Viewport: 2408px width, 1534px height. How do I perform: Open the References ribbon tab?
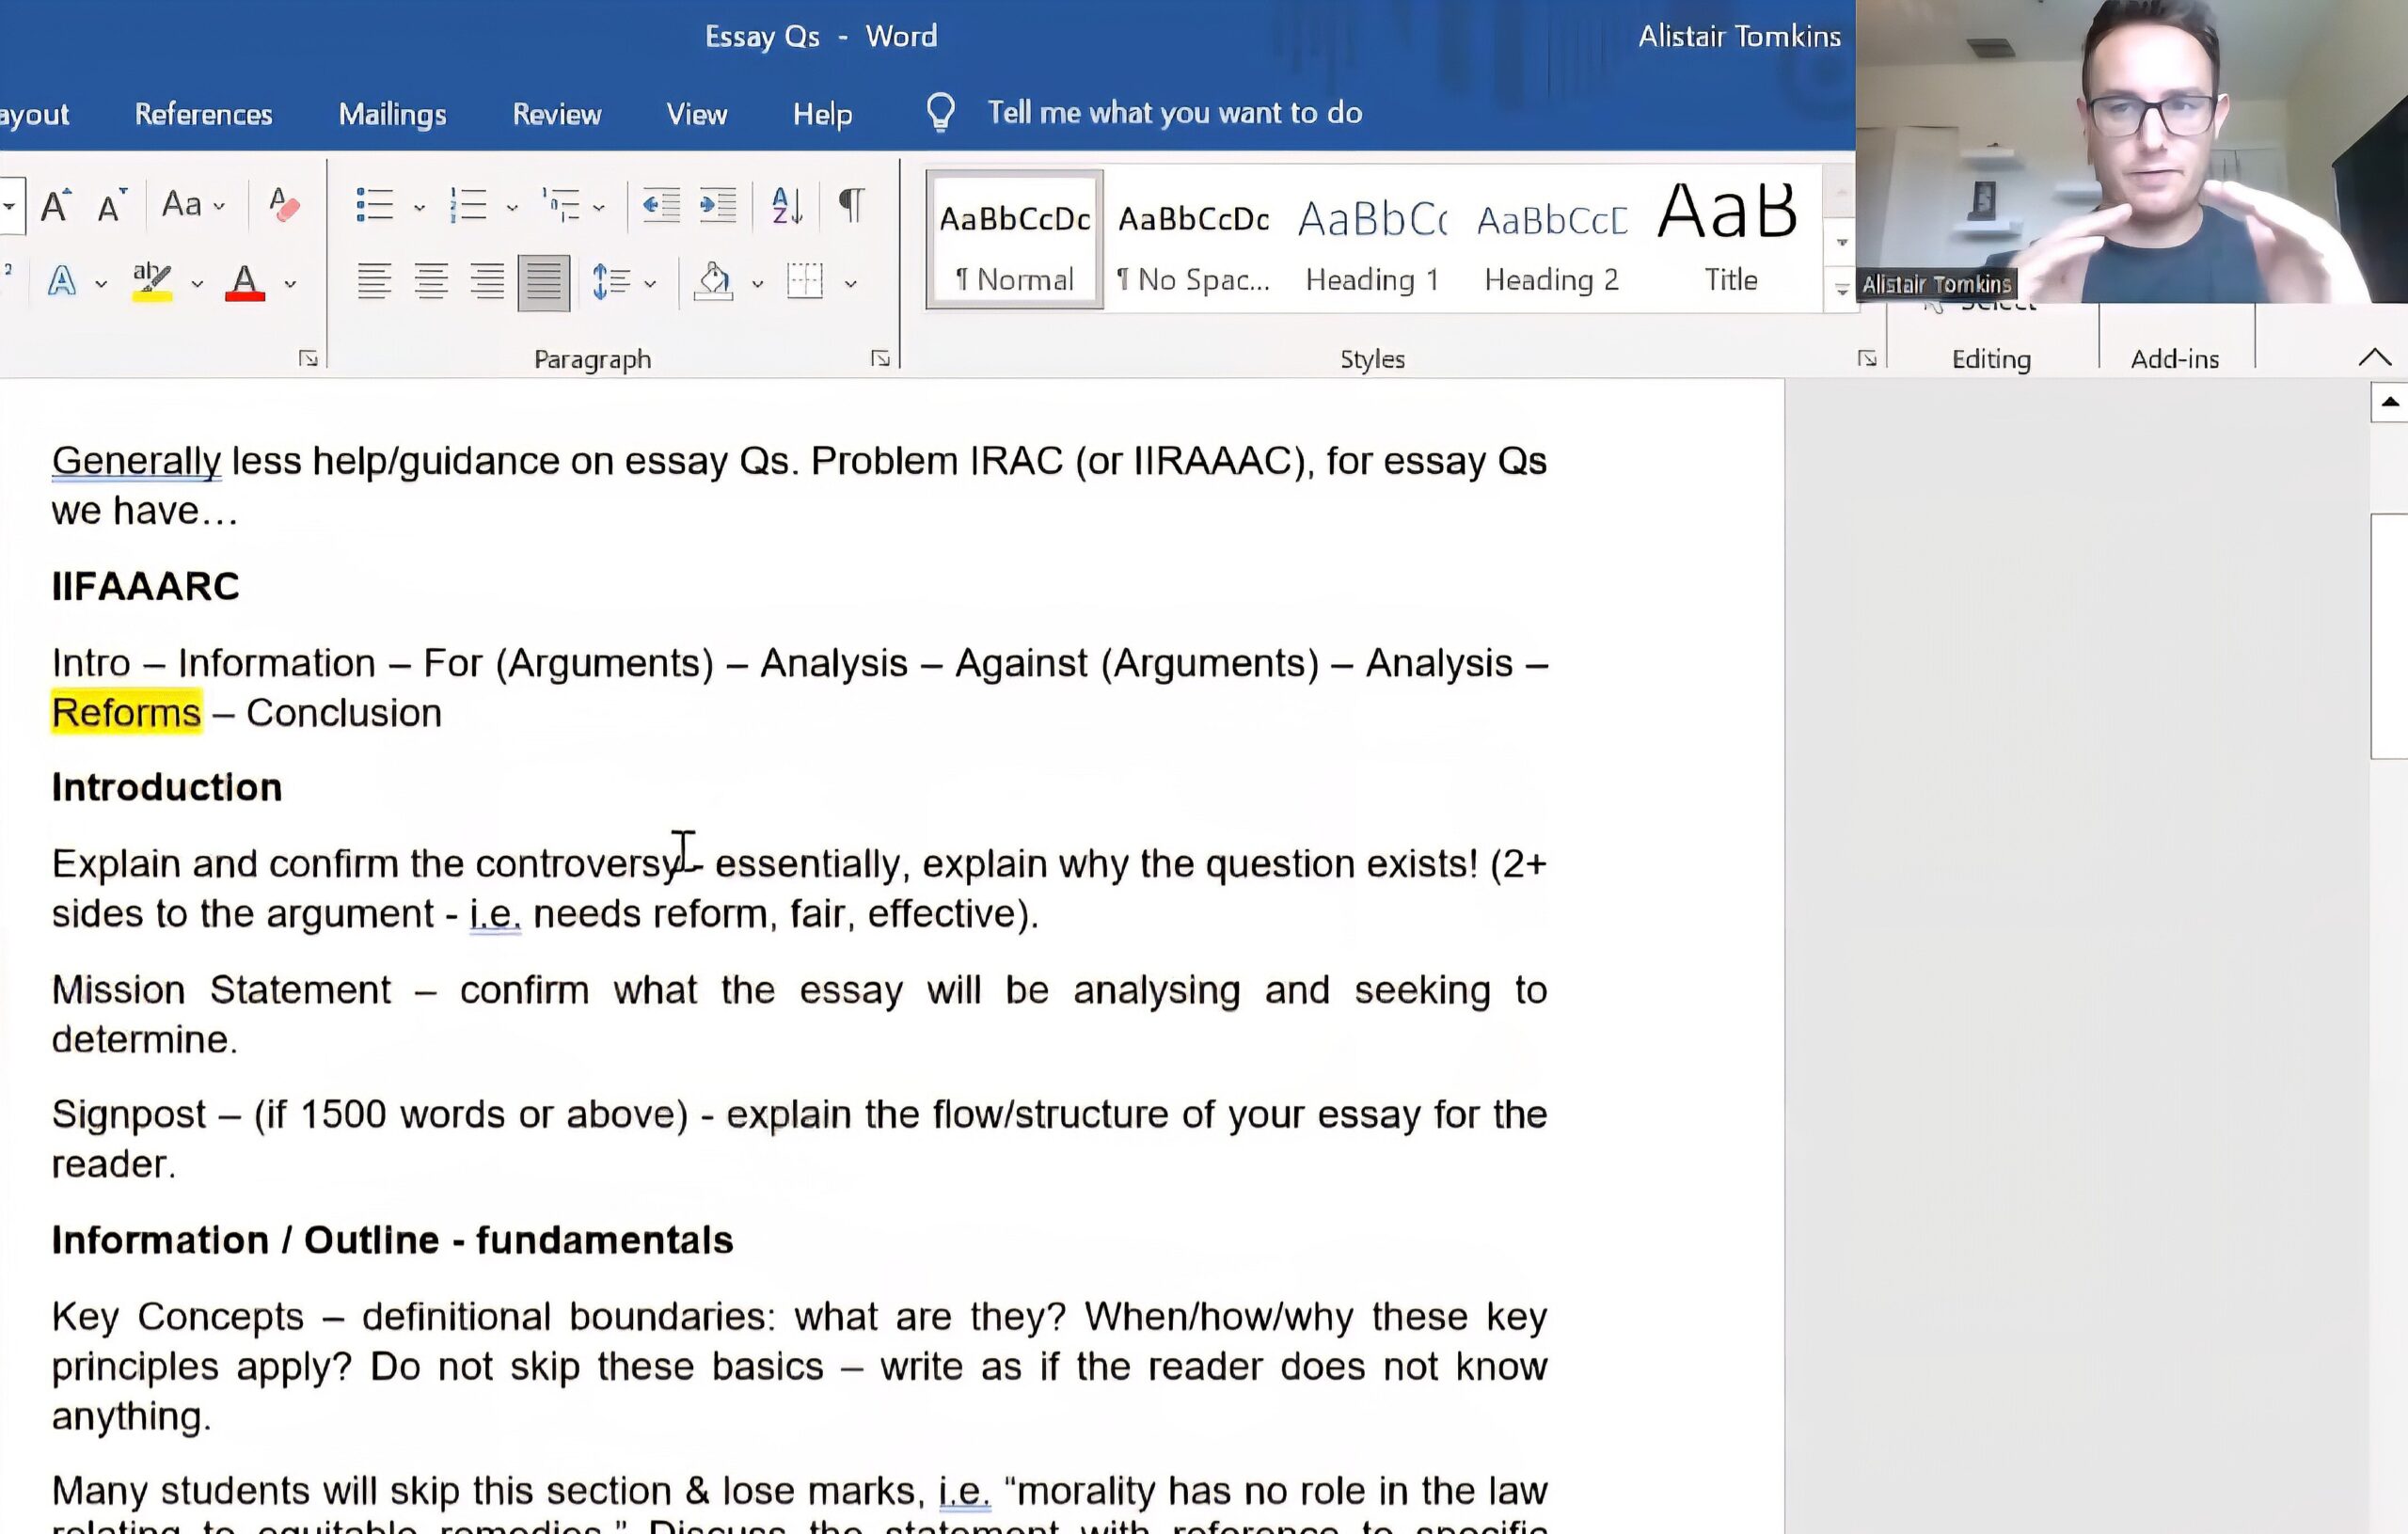pyautogui.click(x=203, y=114)
